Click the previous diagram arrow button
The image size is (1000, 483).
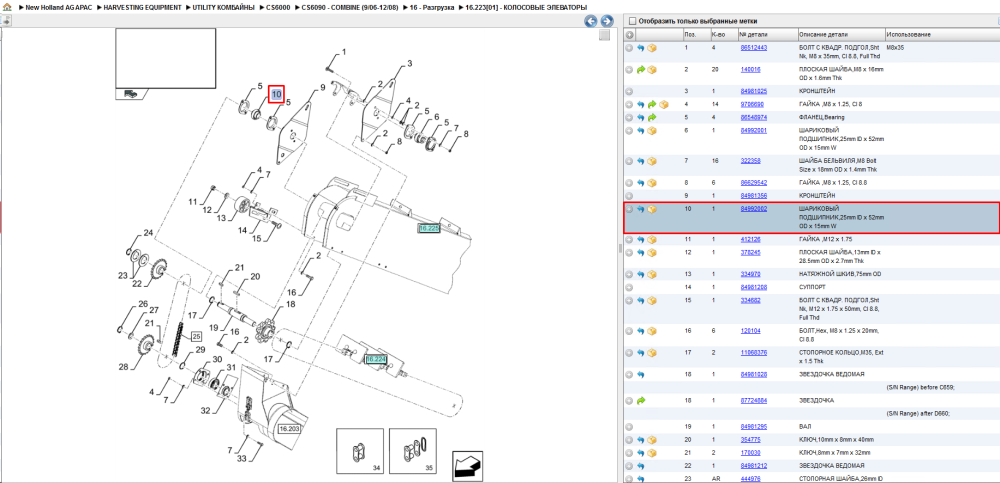591,21
